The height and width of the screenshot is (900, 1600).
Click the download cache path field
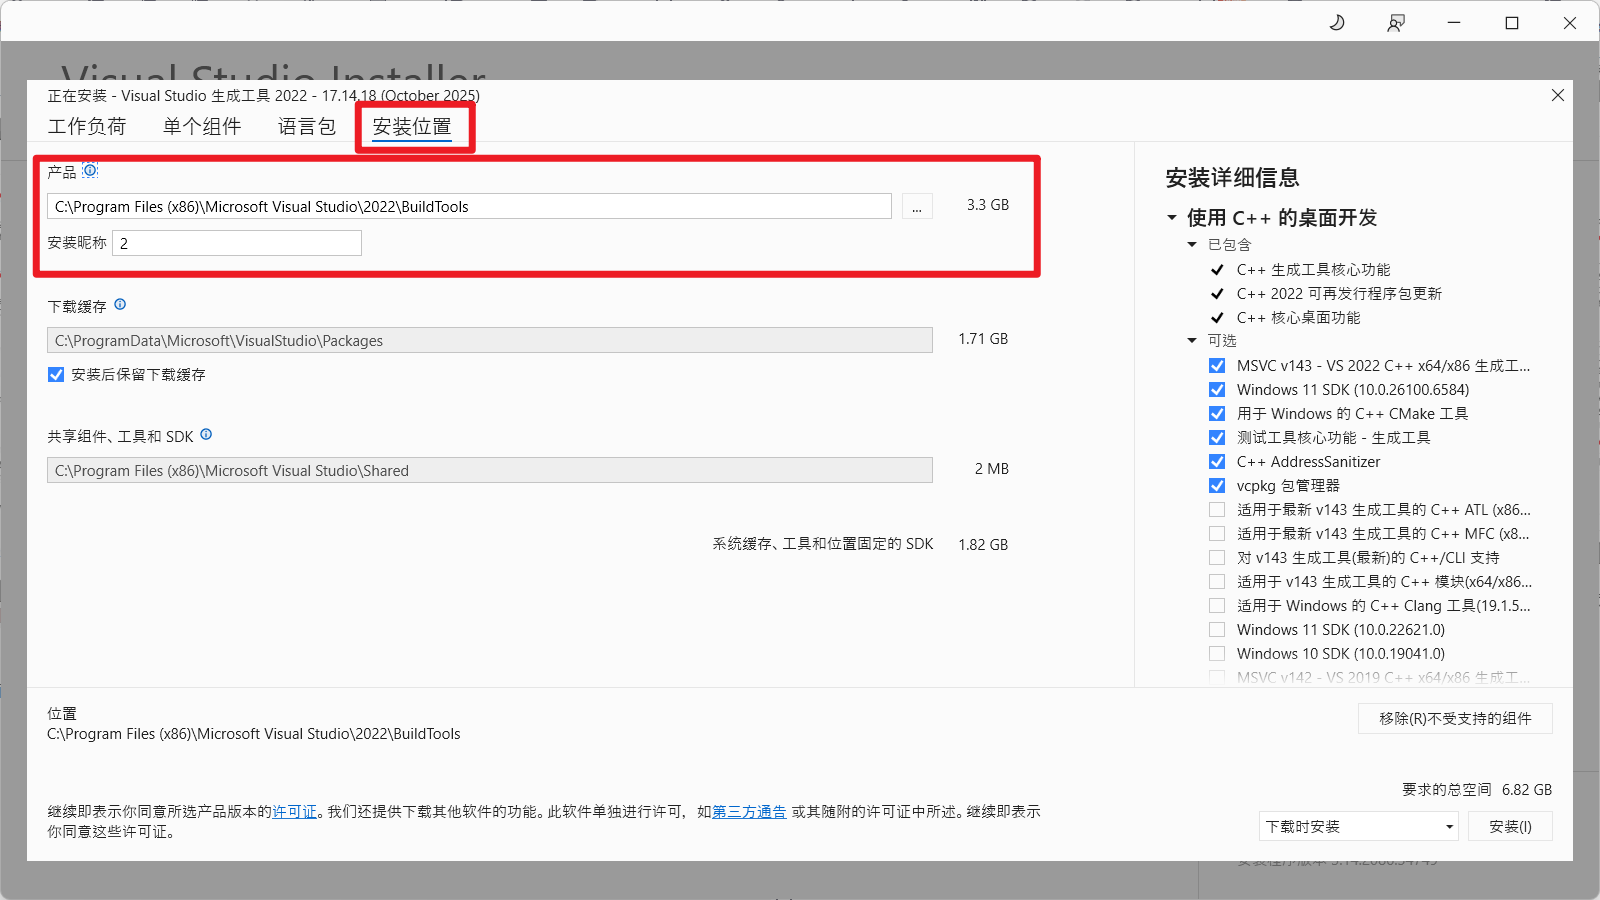[x=490, y=340]
